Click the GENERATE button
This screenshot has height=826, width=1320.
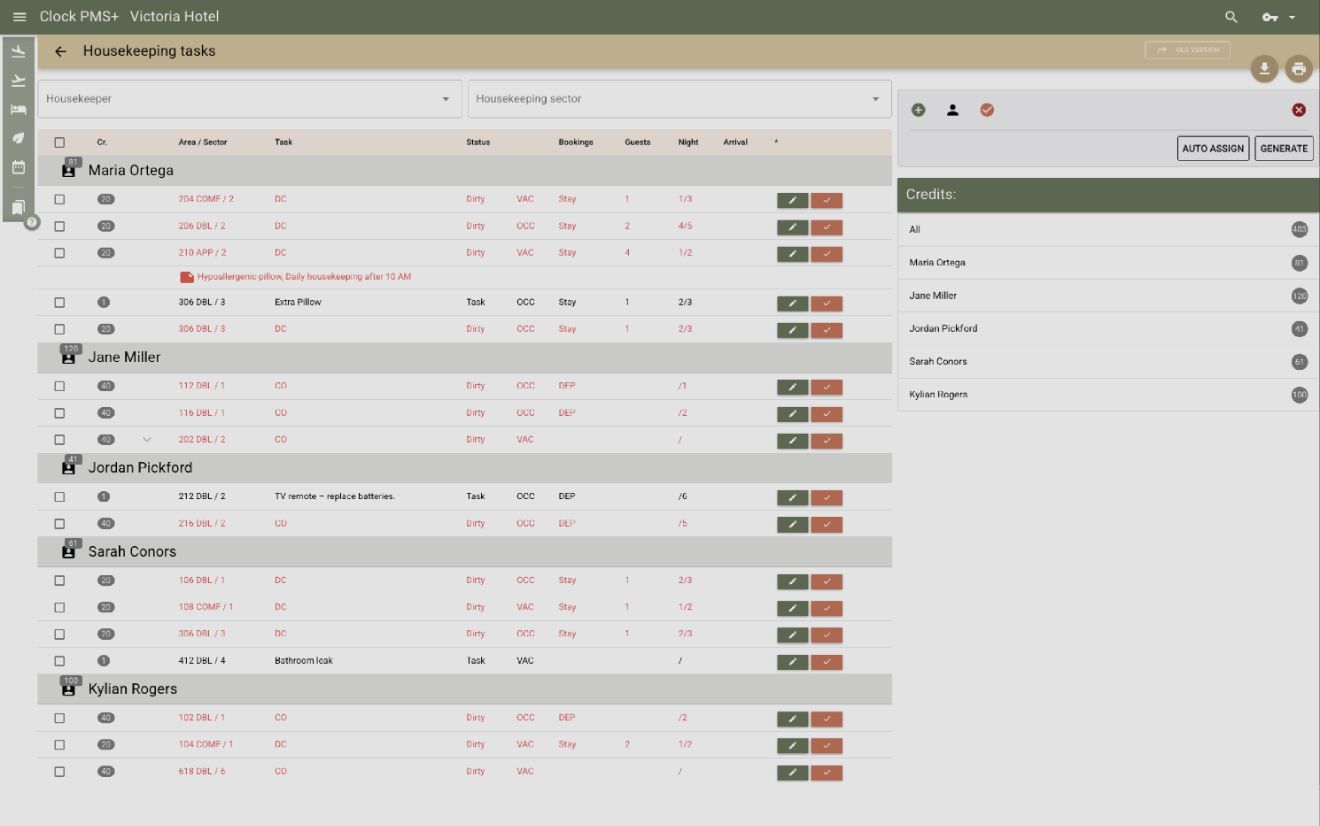click(1283, 148)
